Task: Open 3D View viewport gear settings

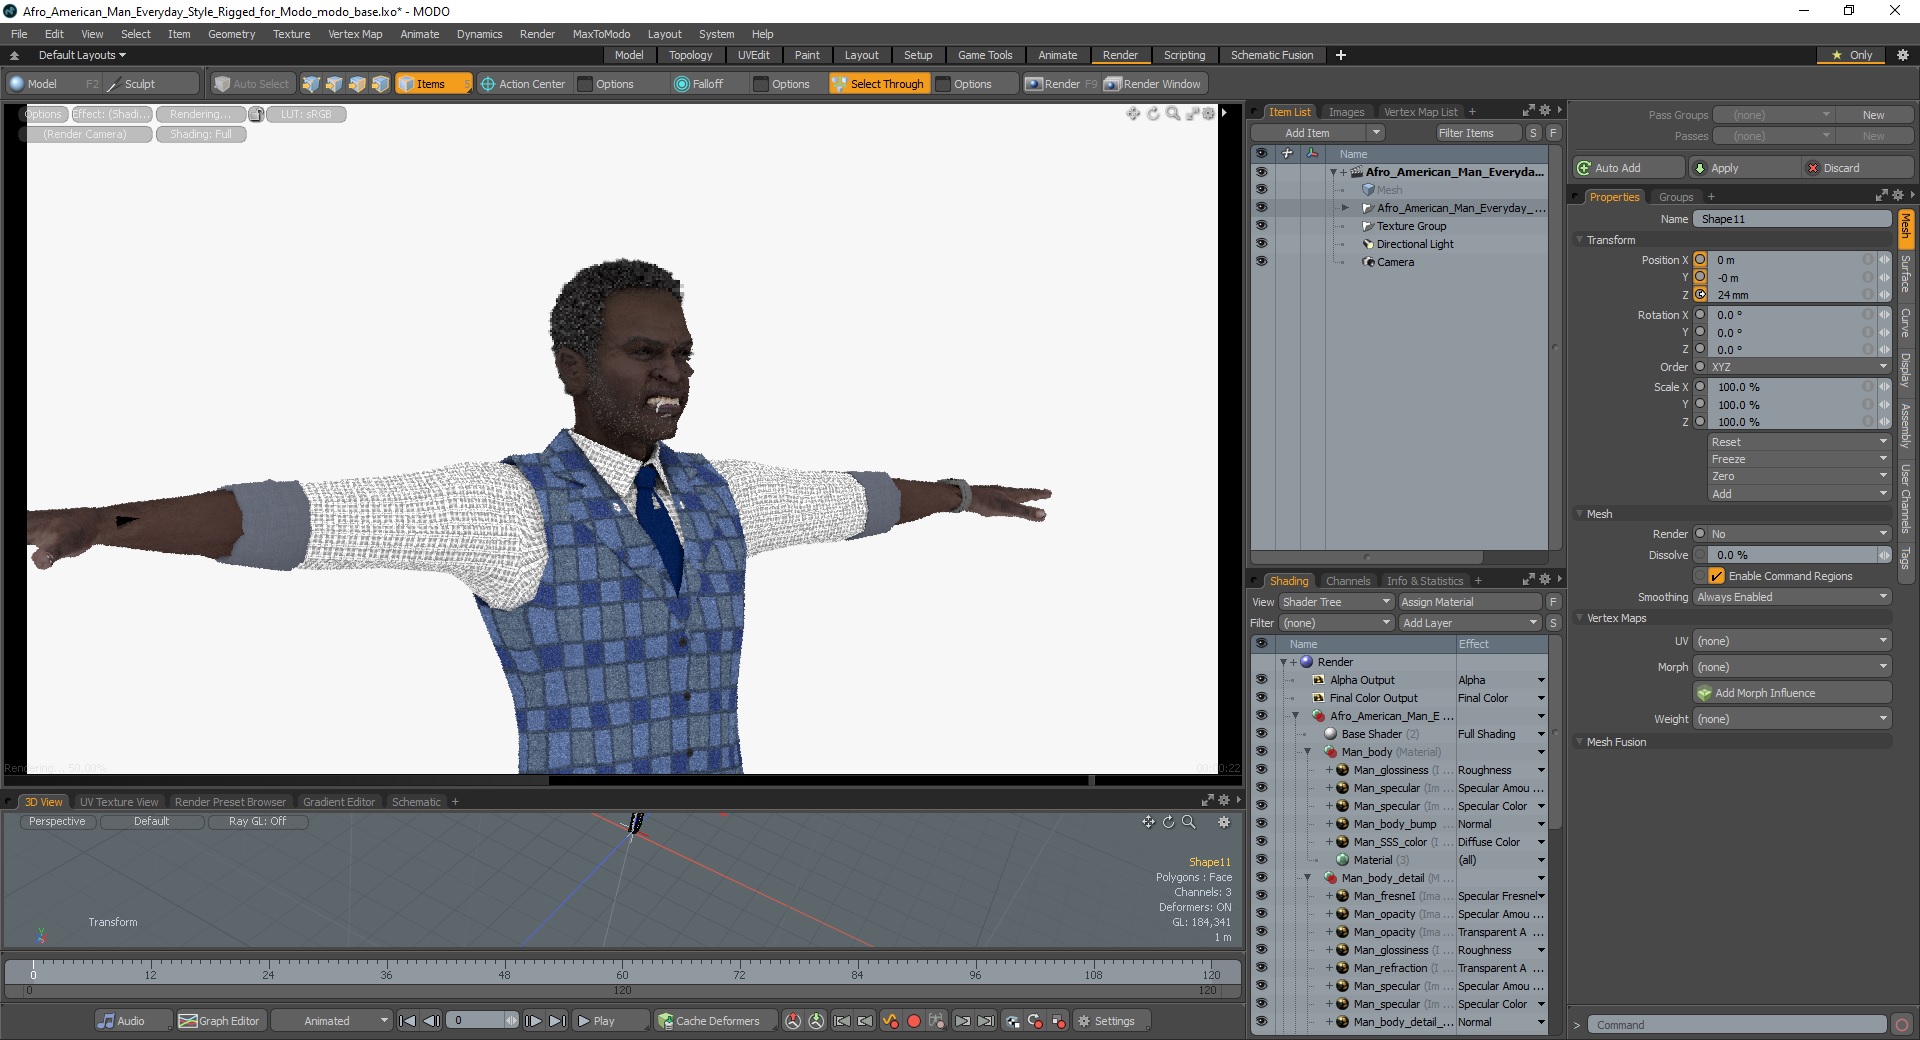Action: click(1223, 822)
